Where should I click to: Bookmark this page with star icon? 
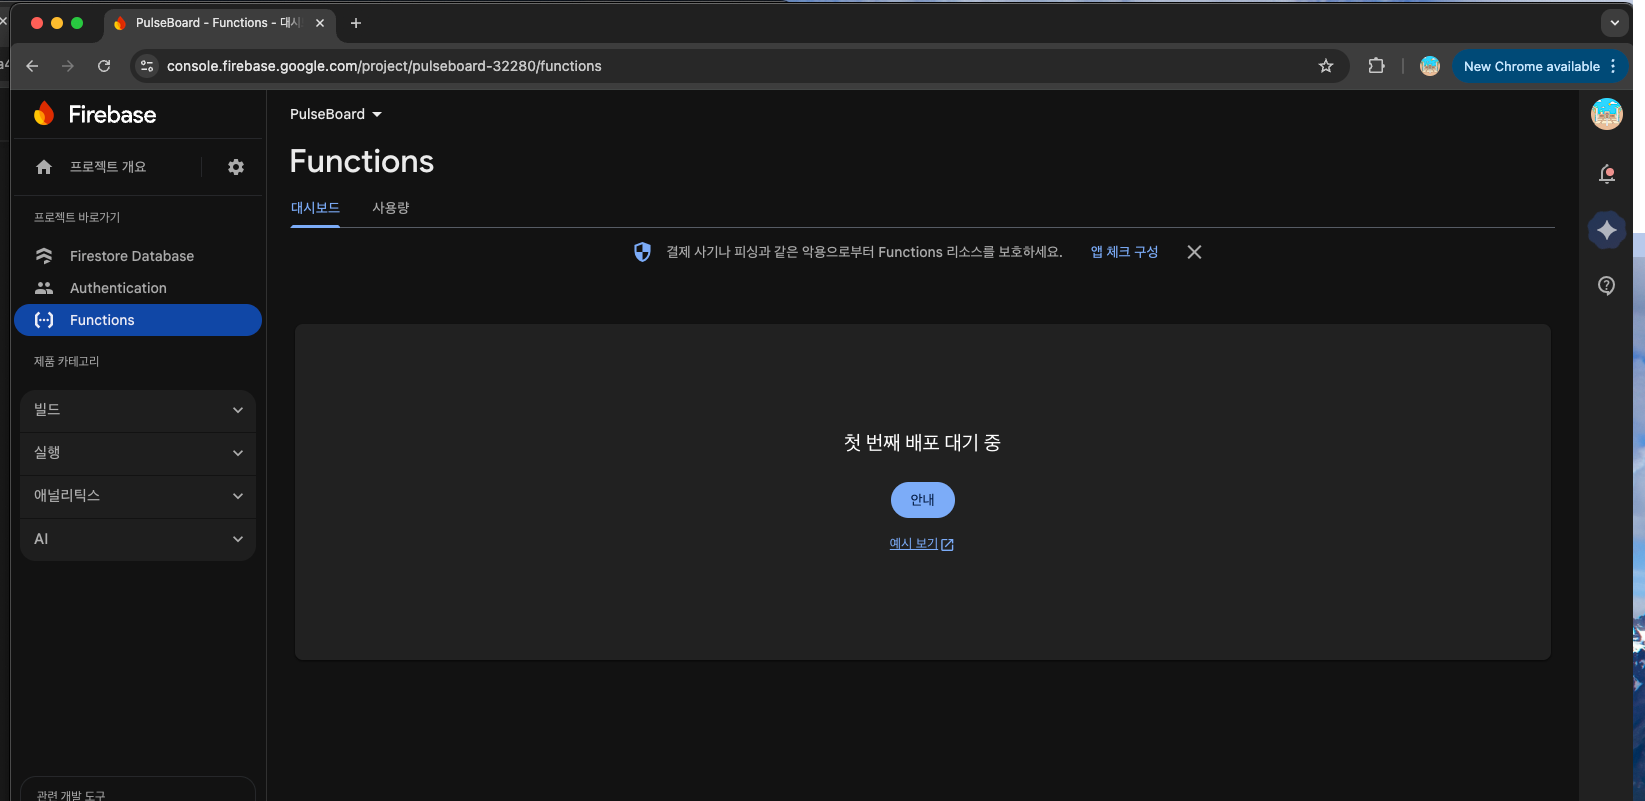[1326, 66]
